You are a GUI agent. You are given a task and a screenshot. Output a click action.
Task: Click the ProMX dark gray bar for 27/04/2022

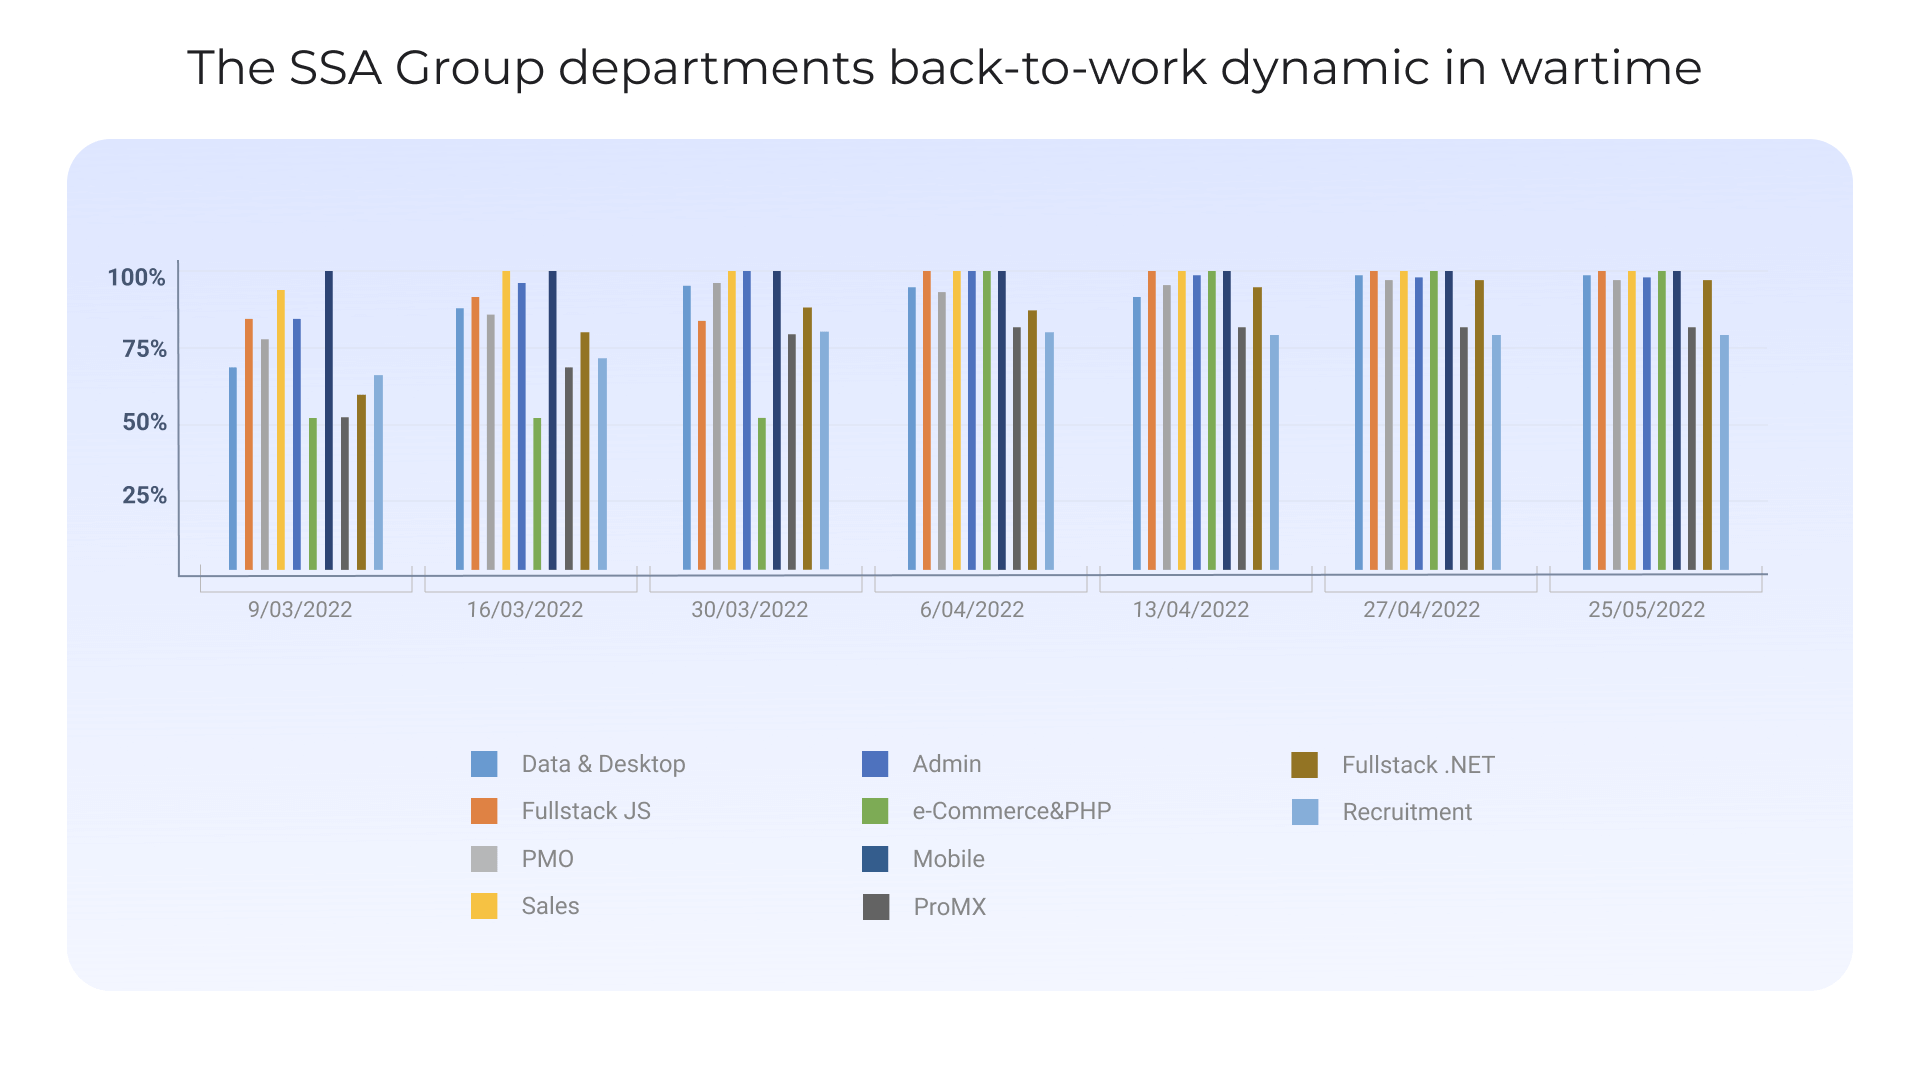point(1464,449)
